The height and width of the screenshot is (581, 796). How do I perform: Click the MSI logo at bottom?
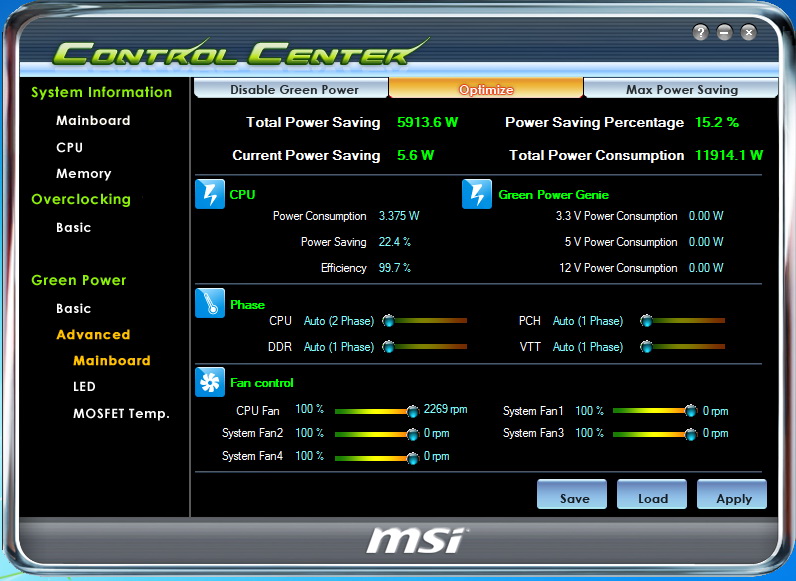(x=415, y=540)
